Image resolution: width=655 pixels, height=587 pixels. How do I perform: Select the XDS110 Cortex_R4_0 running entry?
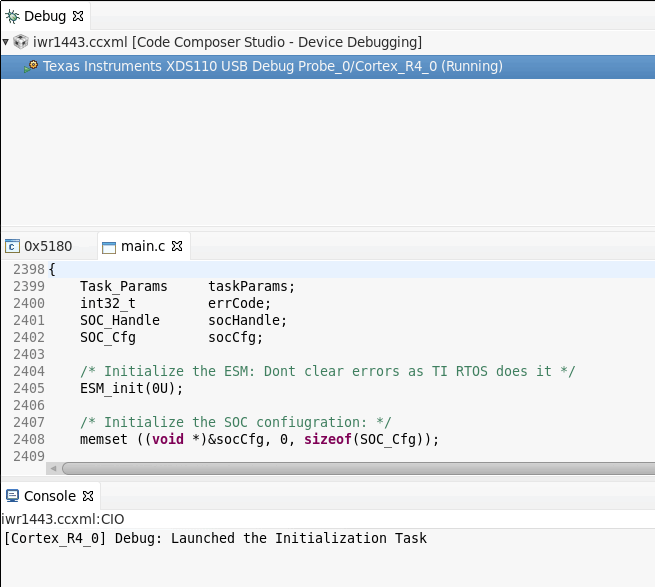272,67
